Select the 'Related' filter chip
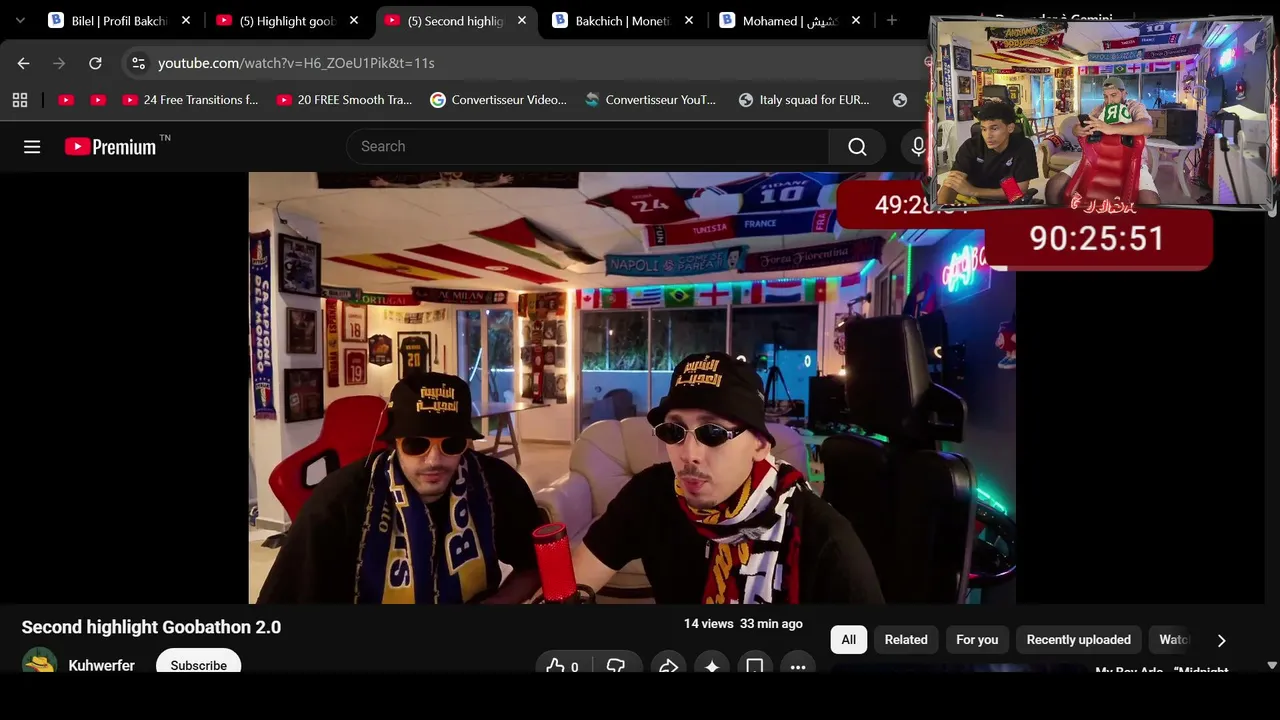 [906, 640]
